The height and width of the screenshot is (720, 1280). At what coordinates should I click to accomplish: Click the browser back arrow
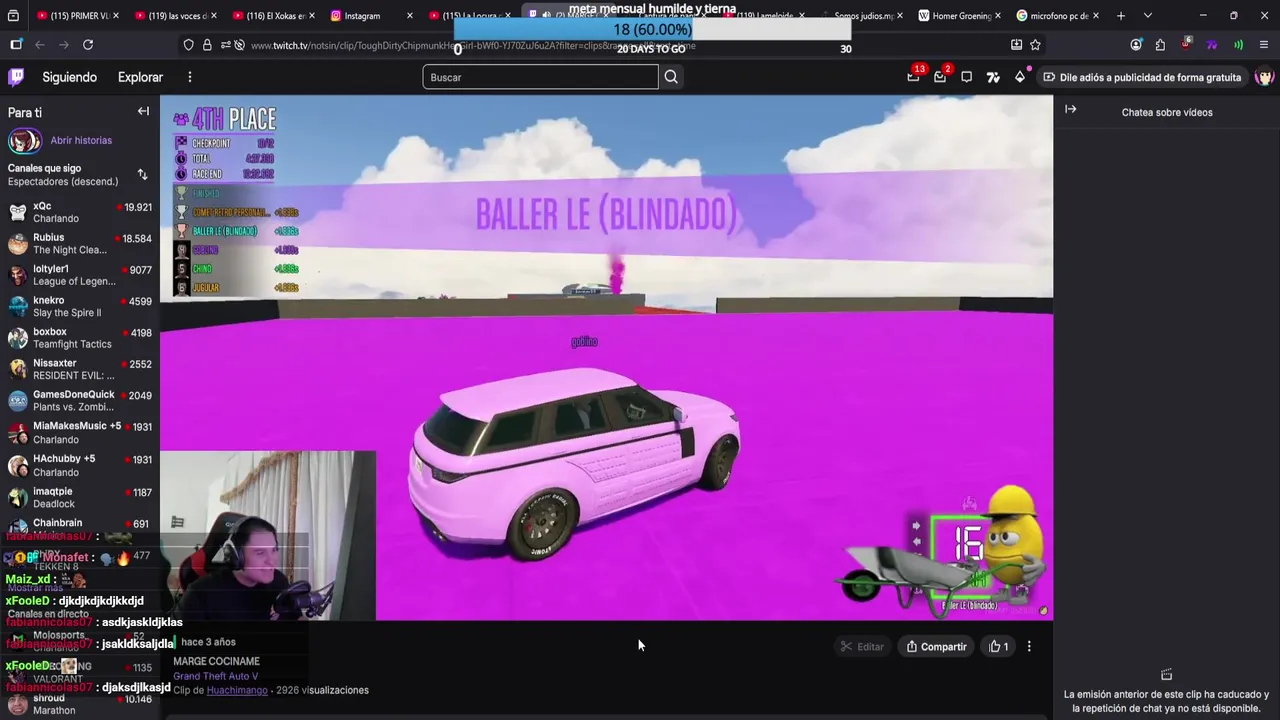pyautogui.click(x=40, y=45)
